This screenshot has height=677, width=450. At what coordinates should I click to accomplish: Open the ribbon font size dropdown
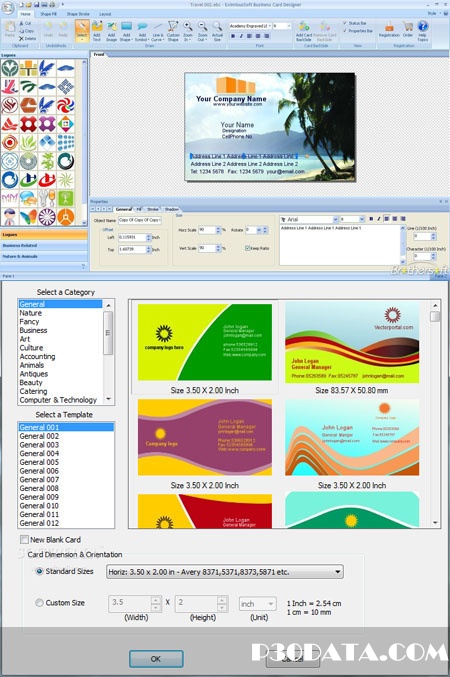[x=288, y=26]
